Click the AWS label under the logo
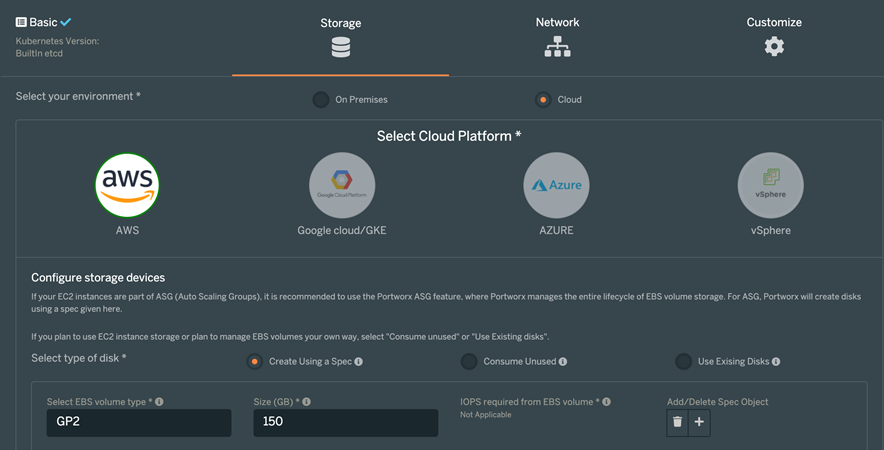Image resolution: width=884 pixels, height=450 pixels. click(127, 230)
